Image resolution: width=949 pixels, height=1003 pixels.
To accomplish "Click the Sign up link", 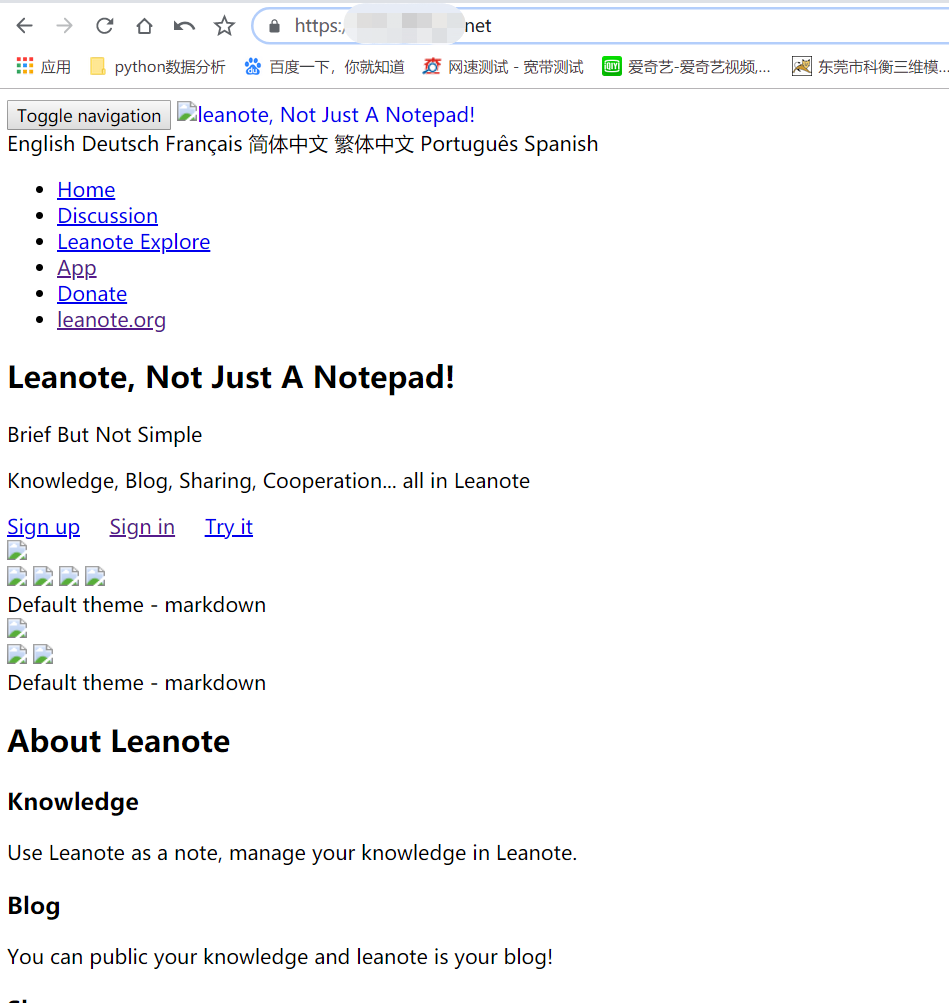I will click(43, 527).
